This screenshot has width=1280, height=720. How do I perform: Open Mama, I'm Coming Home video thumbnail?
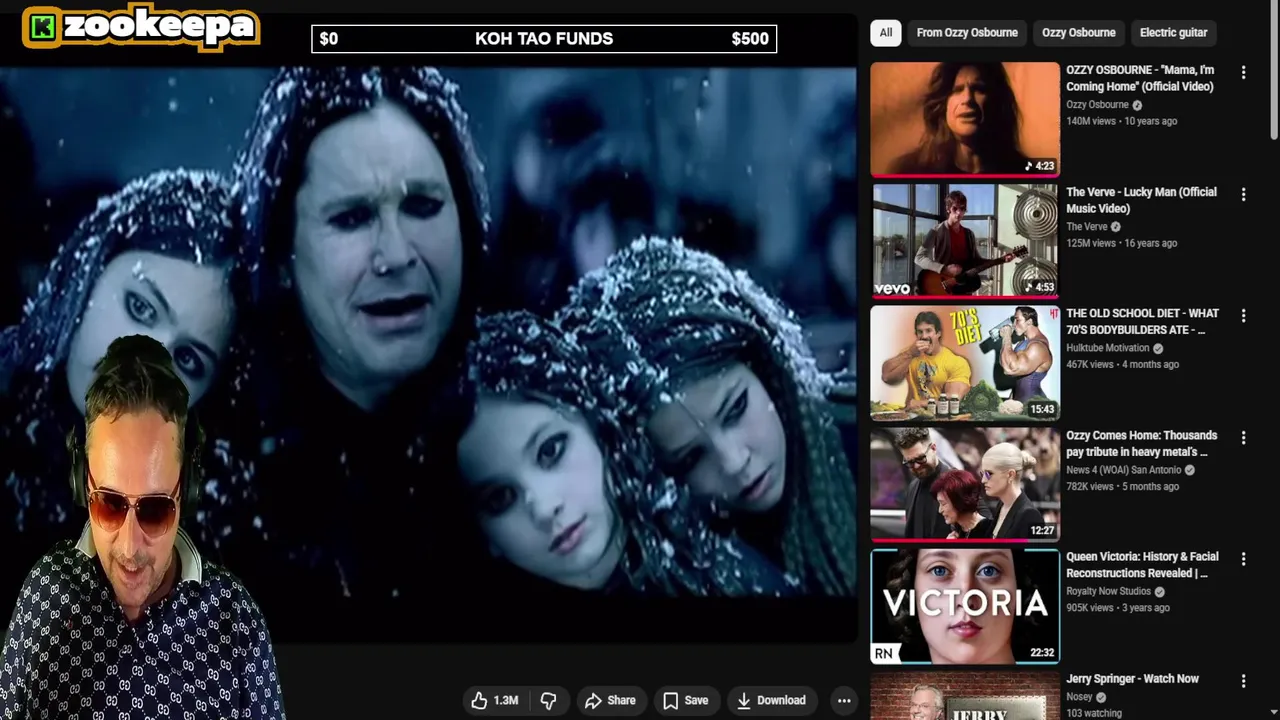coord(965,119)
